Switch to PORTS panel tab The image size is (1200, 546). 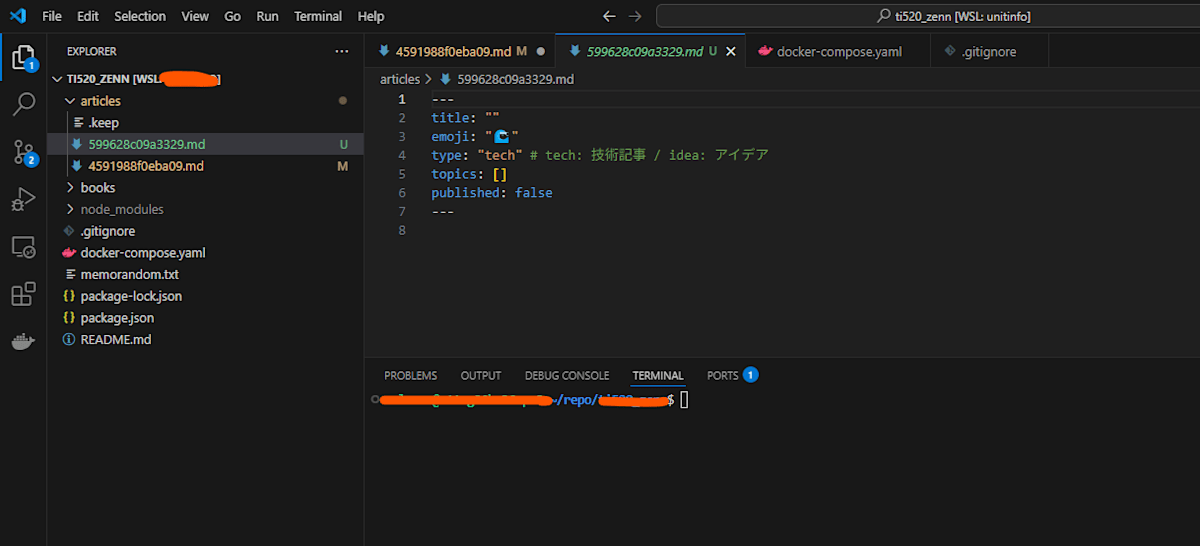point(732,376)
